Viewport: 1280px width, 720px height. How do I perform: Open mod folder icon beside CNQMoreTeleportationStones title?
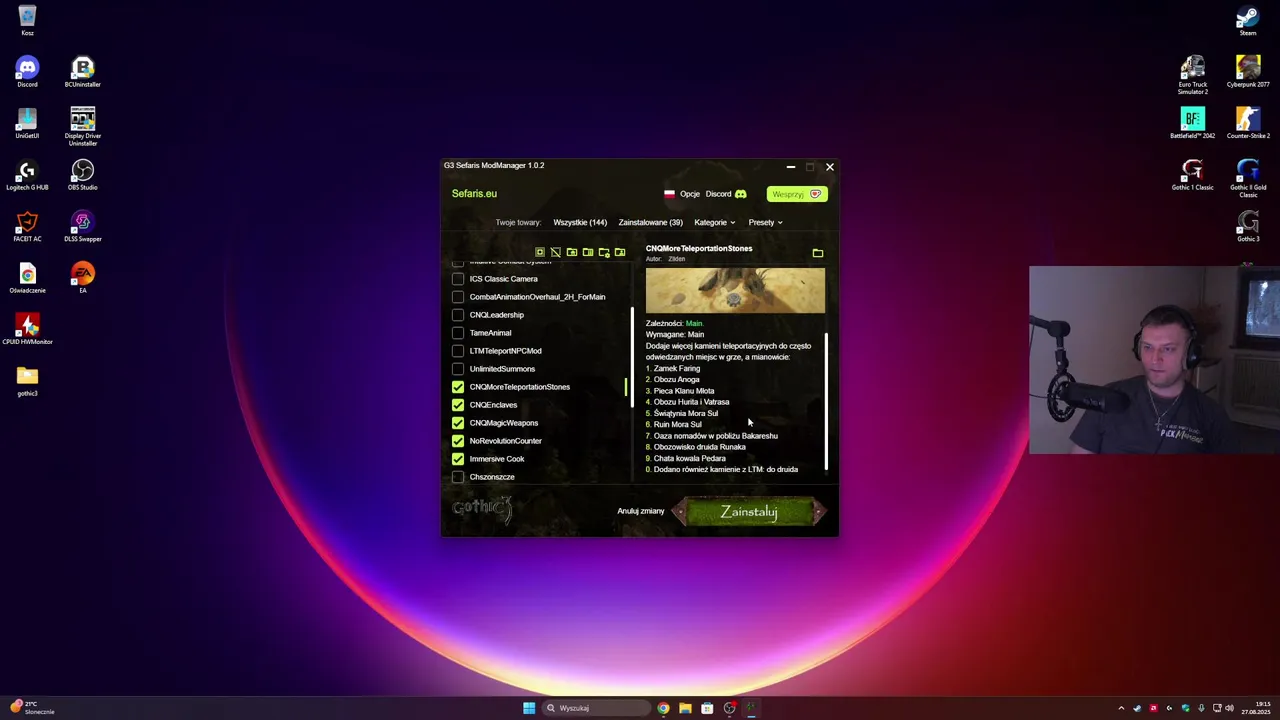tap(817, 253)
